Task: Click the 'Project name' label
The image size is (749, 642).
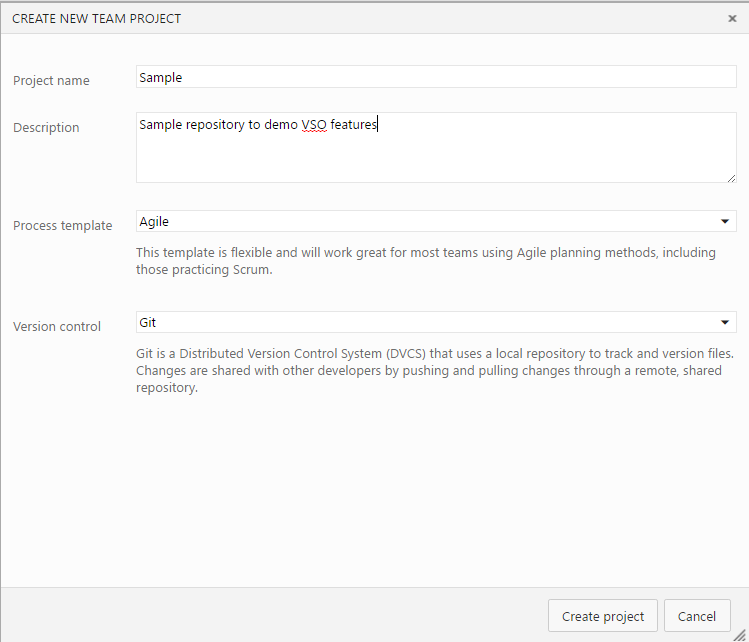Action: click(51, 81)
